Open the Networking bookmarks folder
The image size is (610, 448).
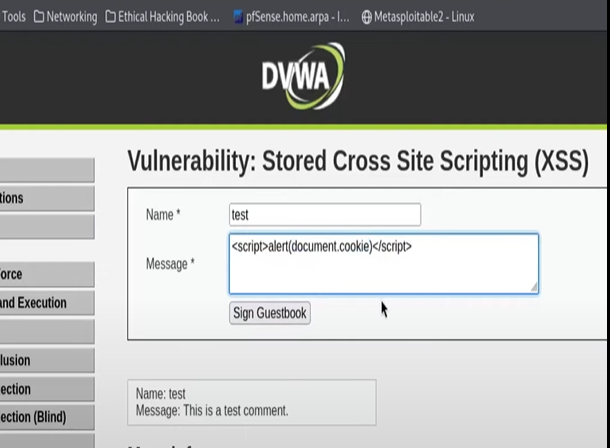[65, 17]
